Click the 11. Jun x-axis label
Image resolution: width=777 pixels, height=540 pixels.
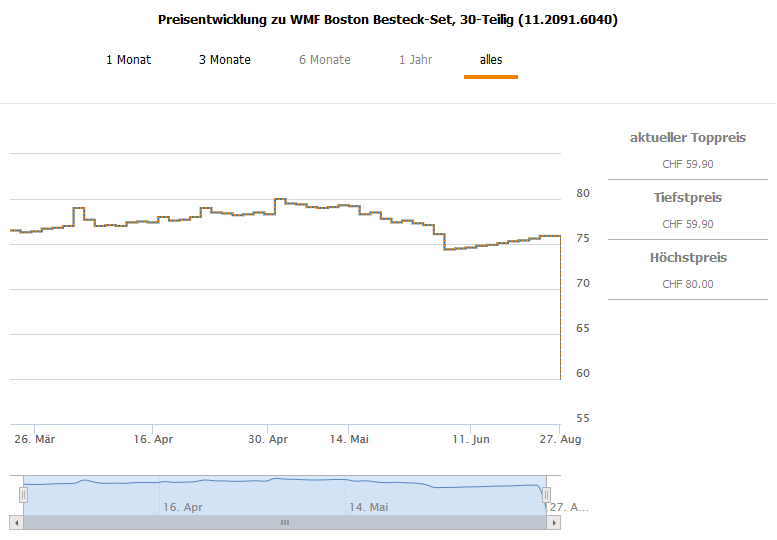point(470,439)
